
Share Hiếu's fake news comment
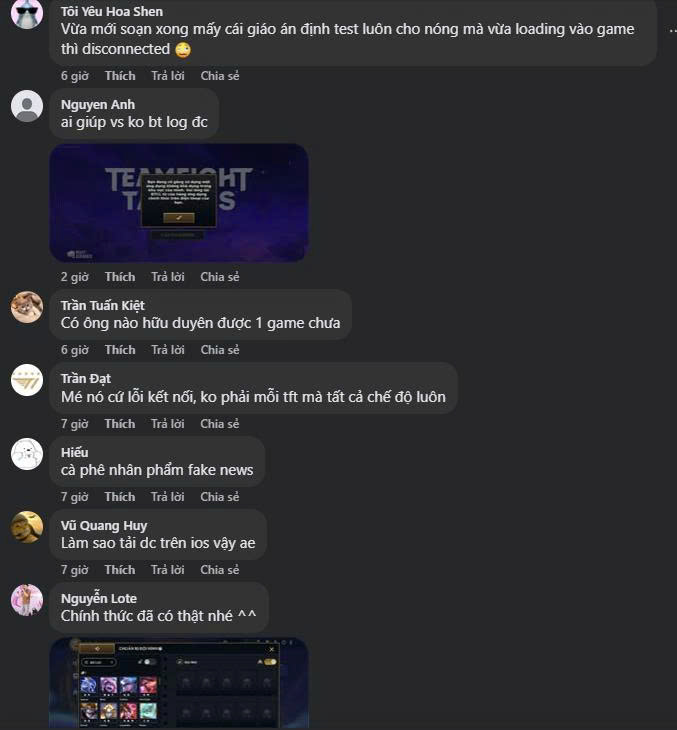pos(220,497)
